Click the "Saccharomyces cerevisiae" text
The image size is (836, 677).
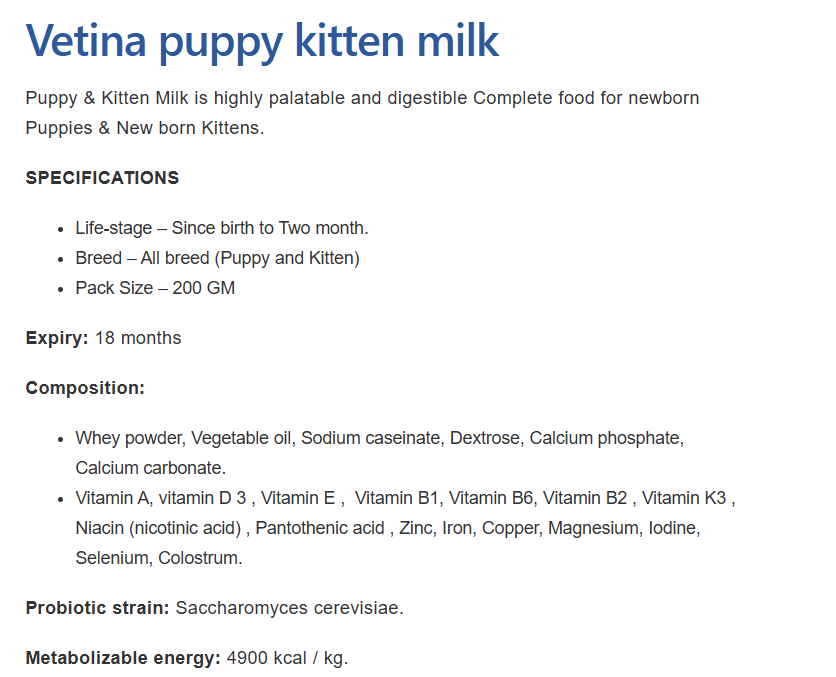(x=288, y=608)
